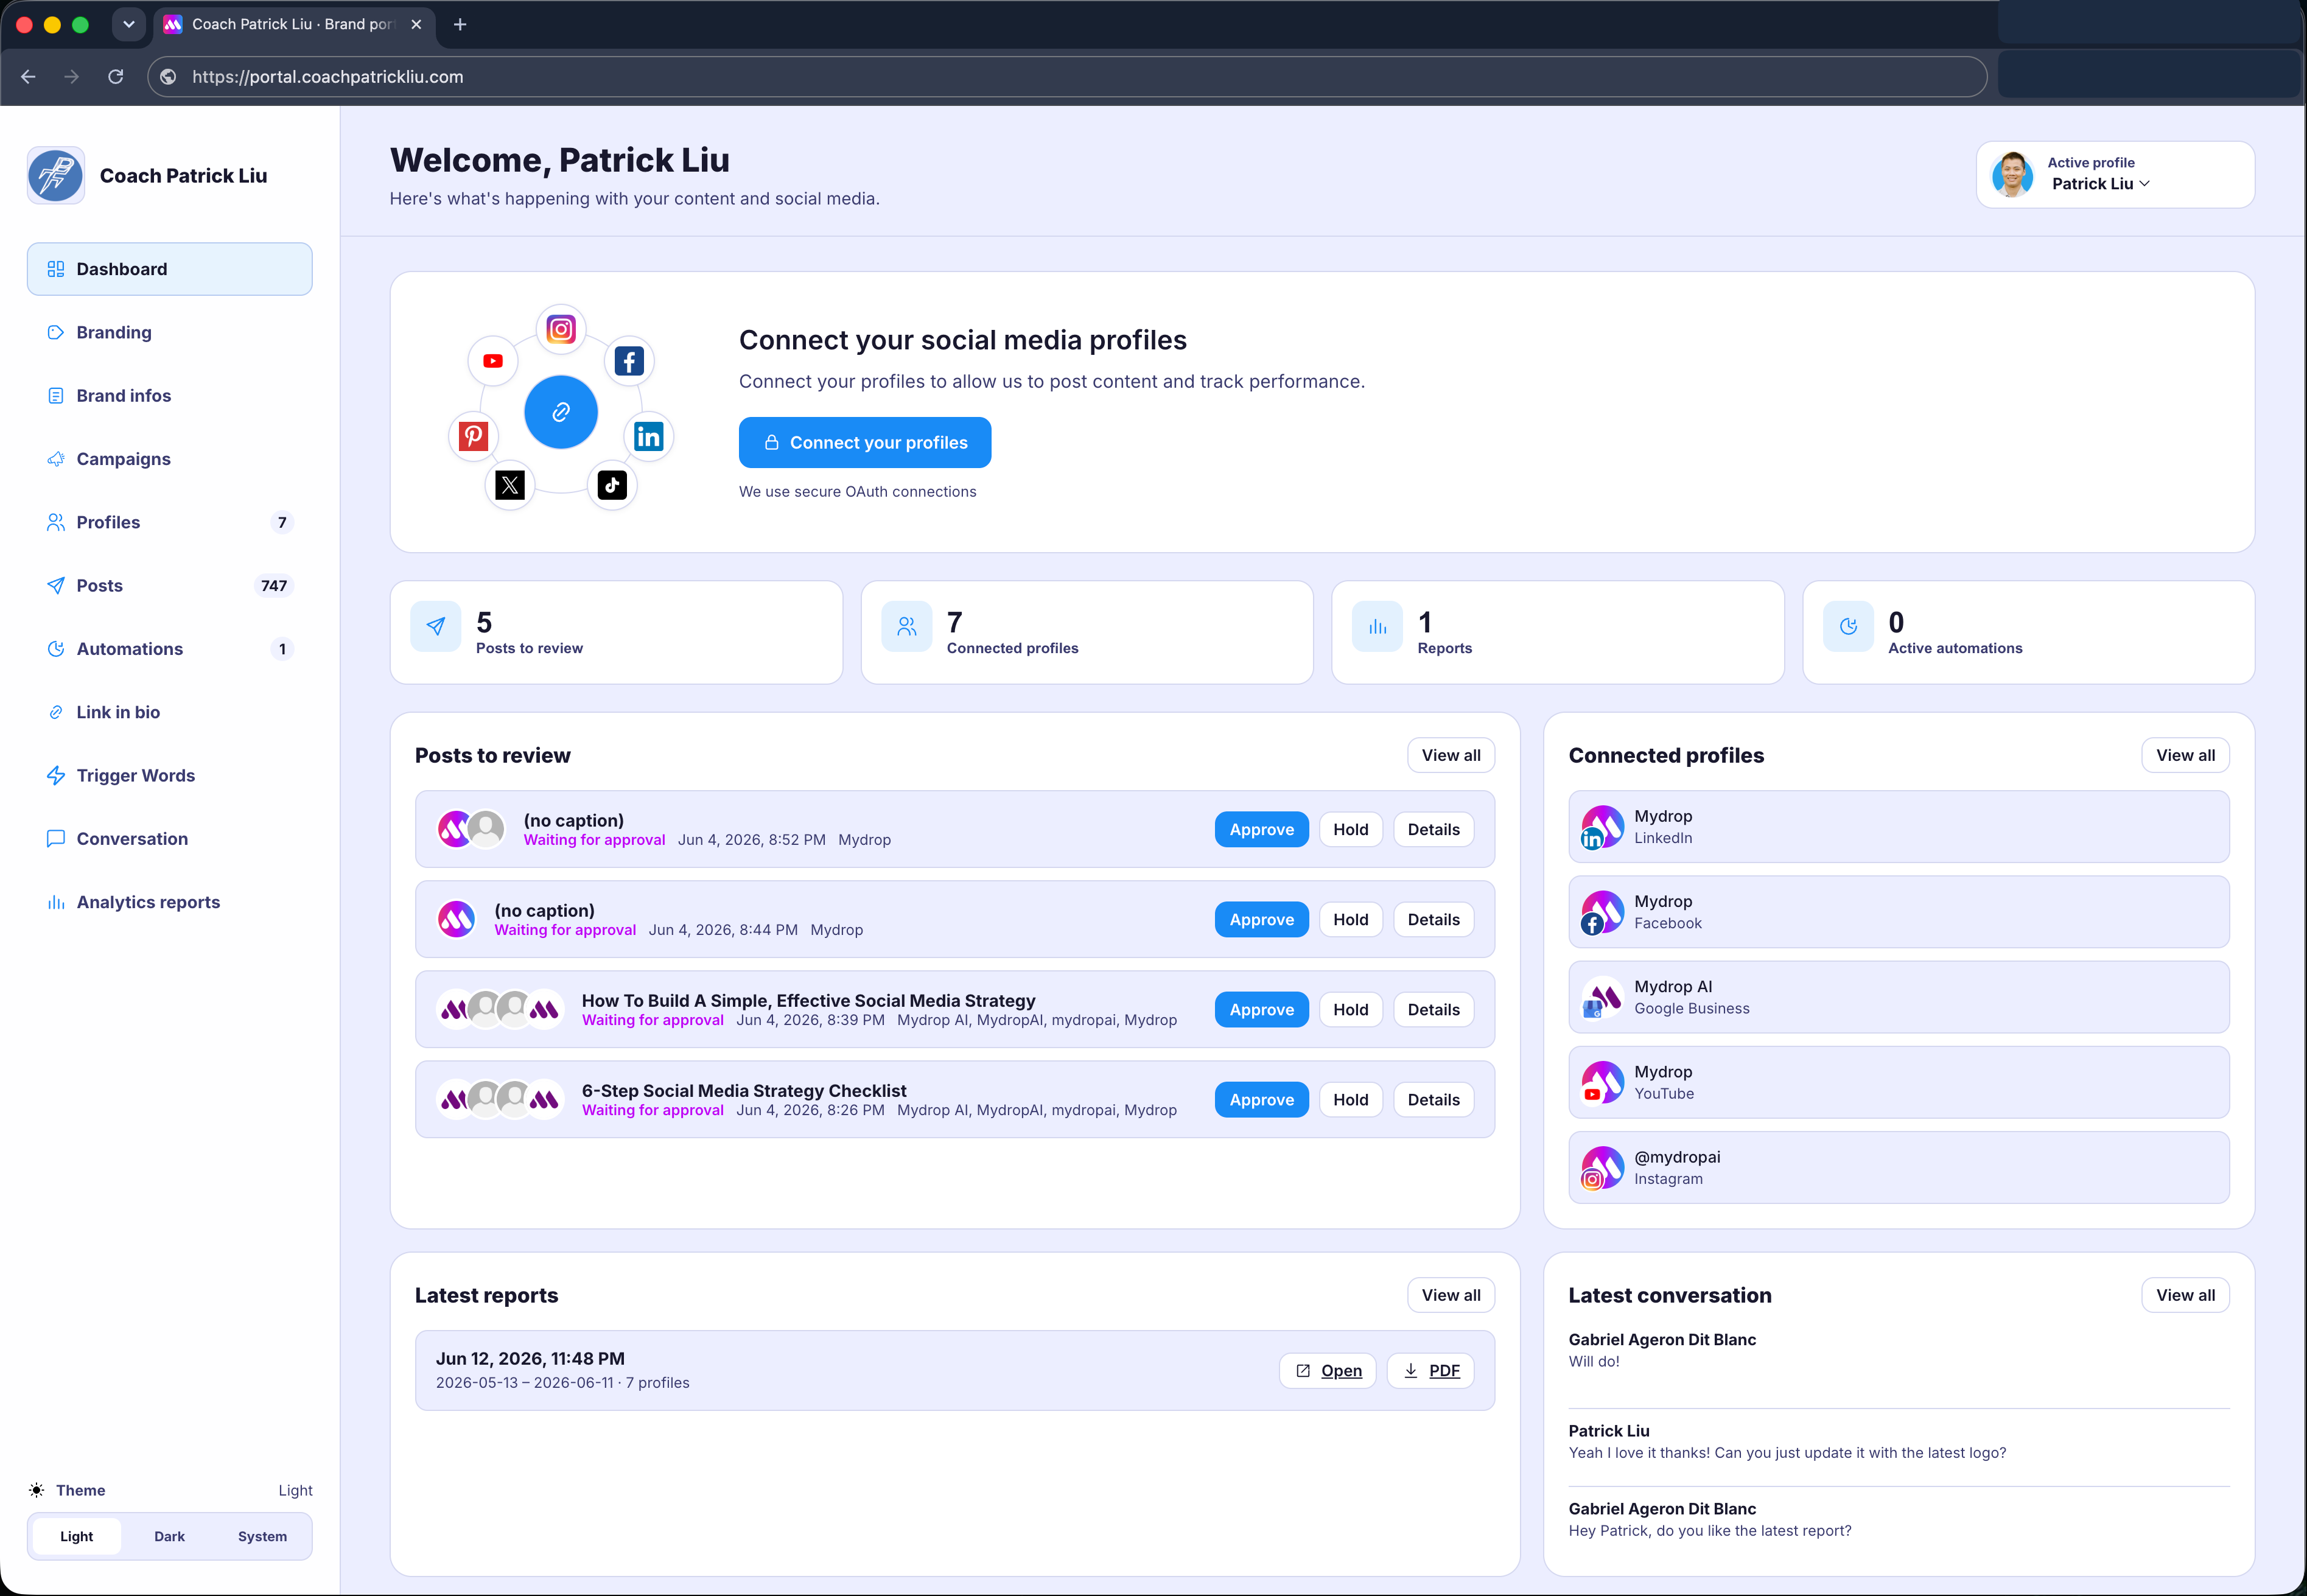The width and height of the screenshot is (2307, 1596).
Task: Open Brand infos in the sidebar
Action: pos(169,396)
